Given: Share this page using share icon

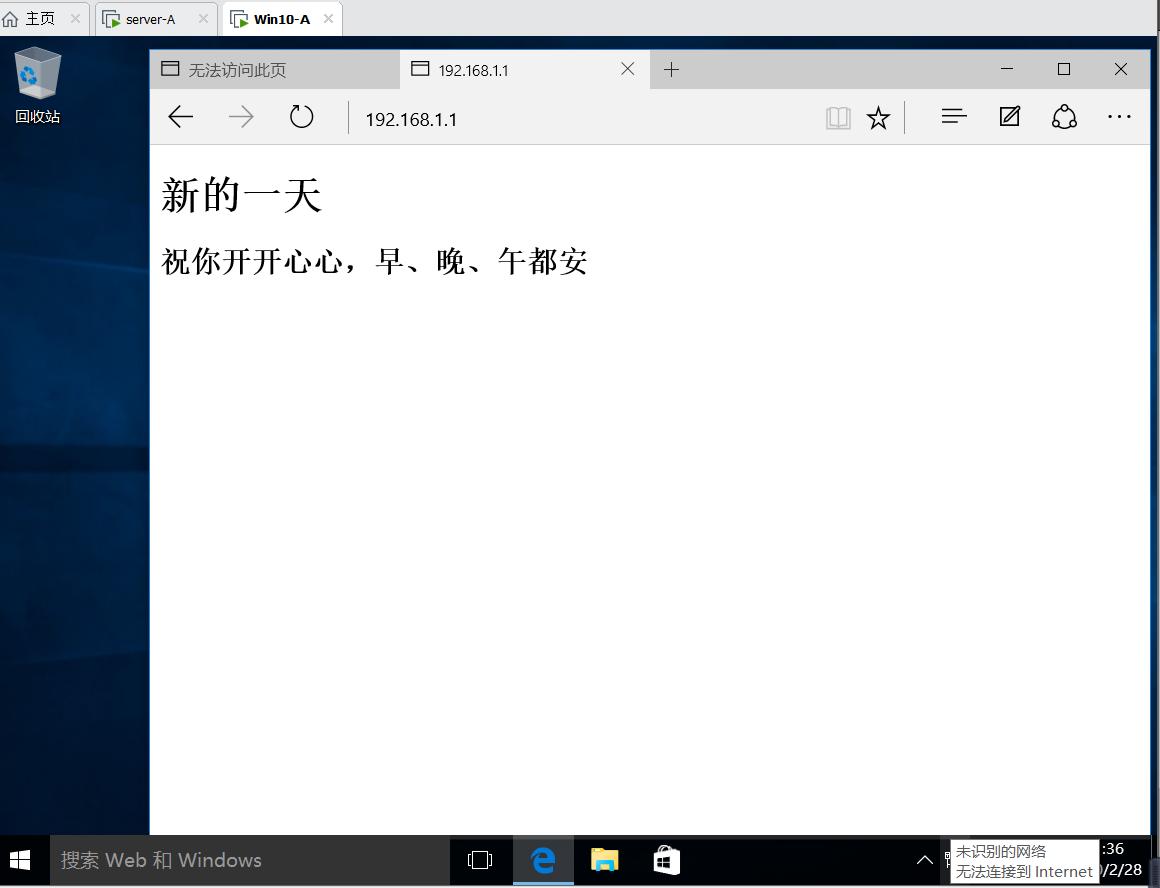Looking at the screenshot, I should [x=1064, y=117].
